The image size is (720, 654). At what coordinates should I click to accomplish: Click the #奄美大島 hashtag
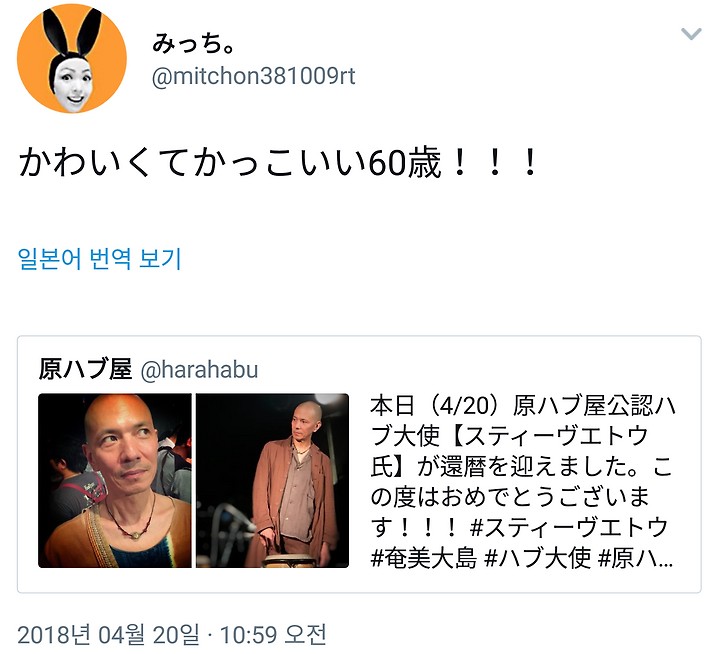(x=424, y=558)
